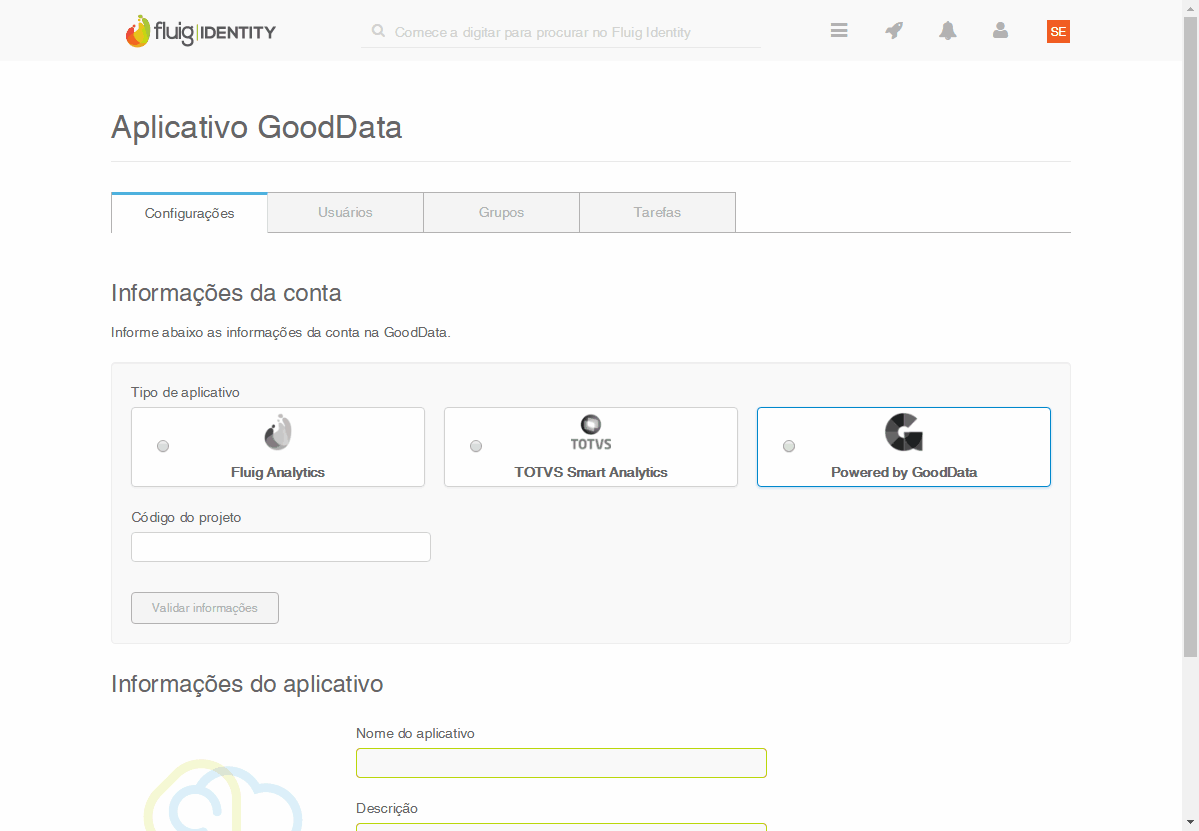Click the rocket launcher icon
Image resolution: width=1199 pixels, height=831 pixels.
click(894, 31)
